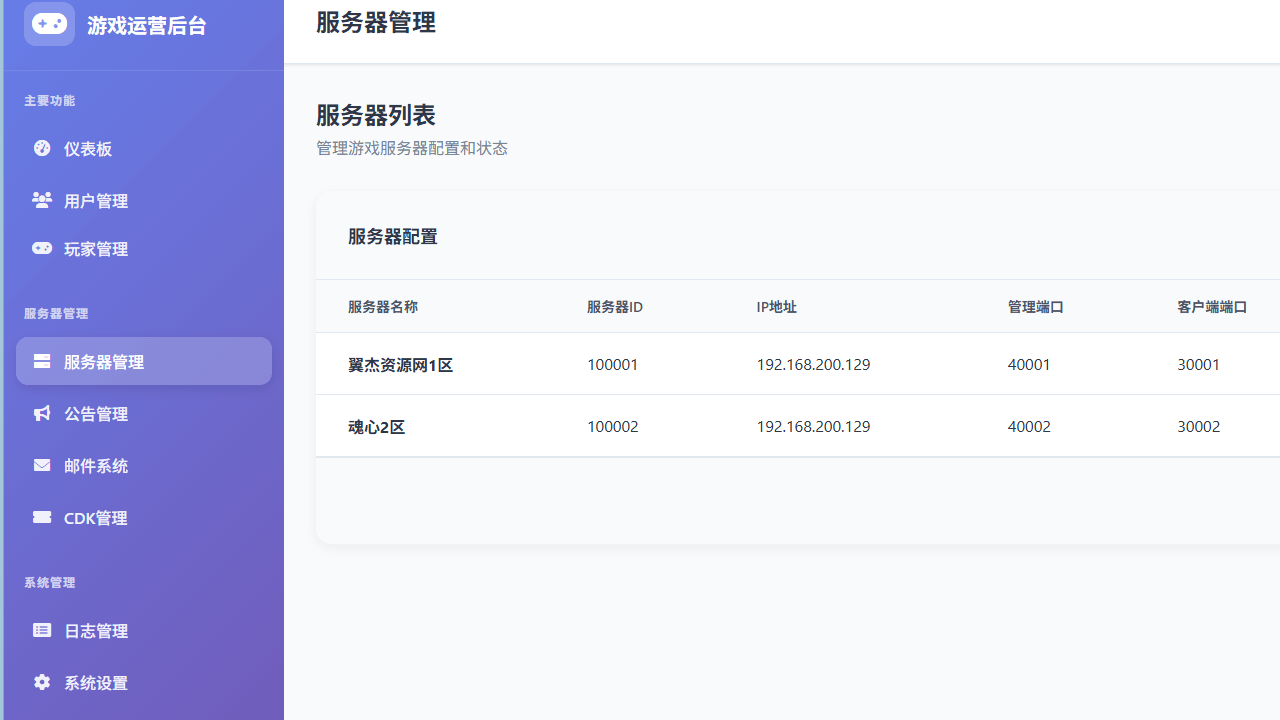This screenshot has width=1280, height=720.
Task: Click the users icon next to 用户管理
Action: tap(41, 200)
